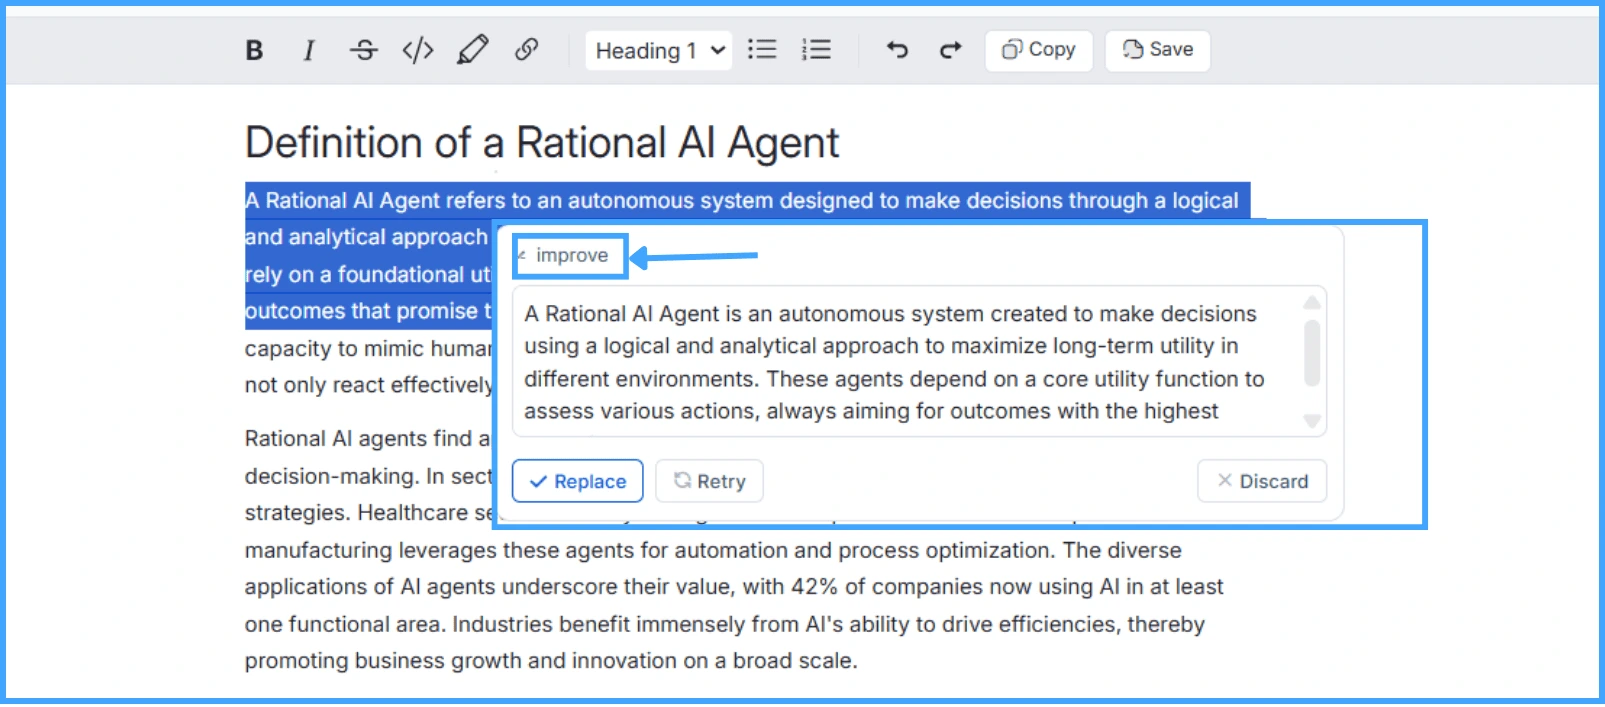Toggle bold formatting
The width and height of the screenshot is (1605, 707).
click(x=254, y=50)
